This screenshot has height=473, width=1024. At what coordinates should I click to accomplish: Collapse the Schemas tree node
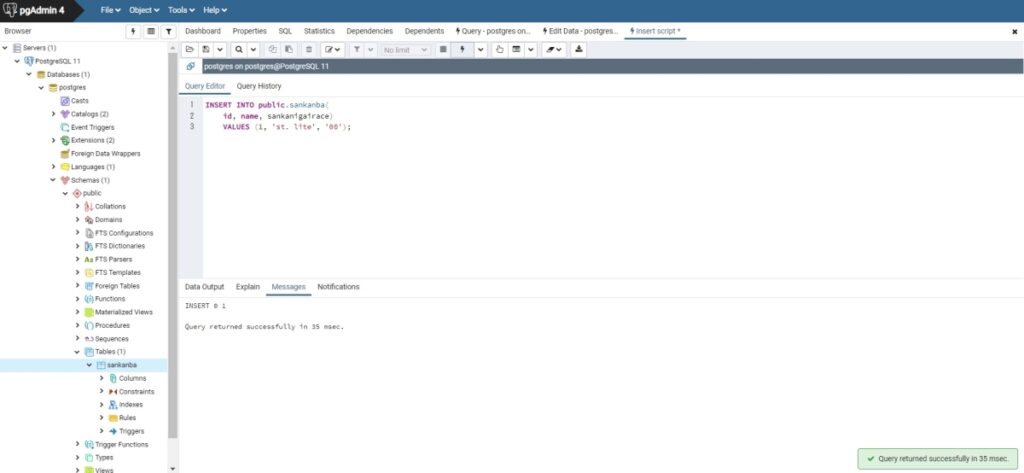tap(53, 180)
